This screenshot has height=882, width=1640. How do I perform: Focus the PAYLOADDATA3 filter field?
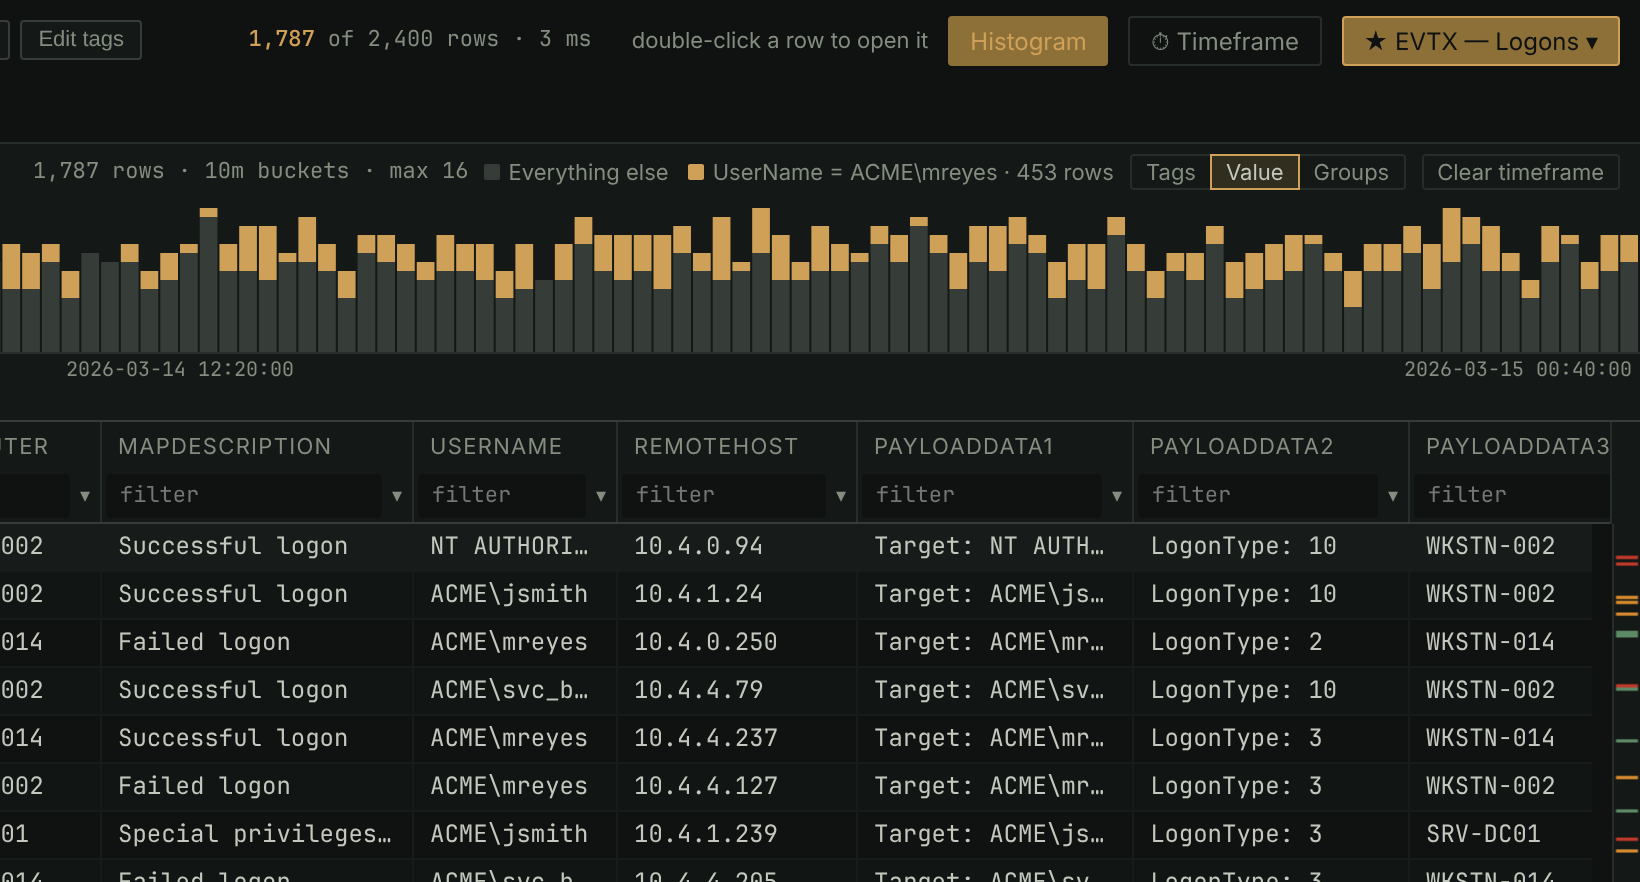click(x=1514, y=495)
